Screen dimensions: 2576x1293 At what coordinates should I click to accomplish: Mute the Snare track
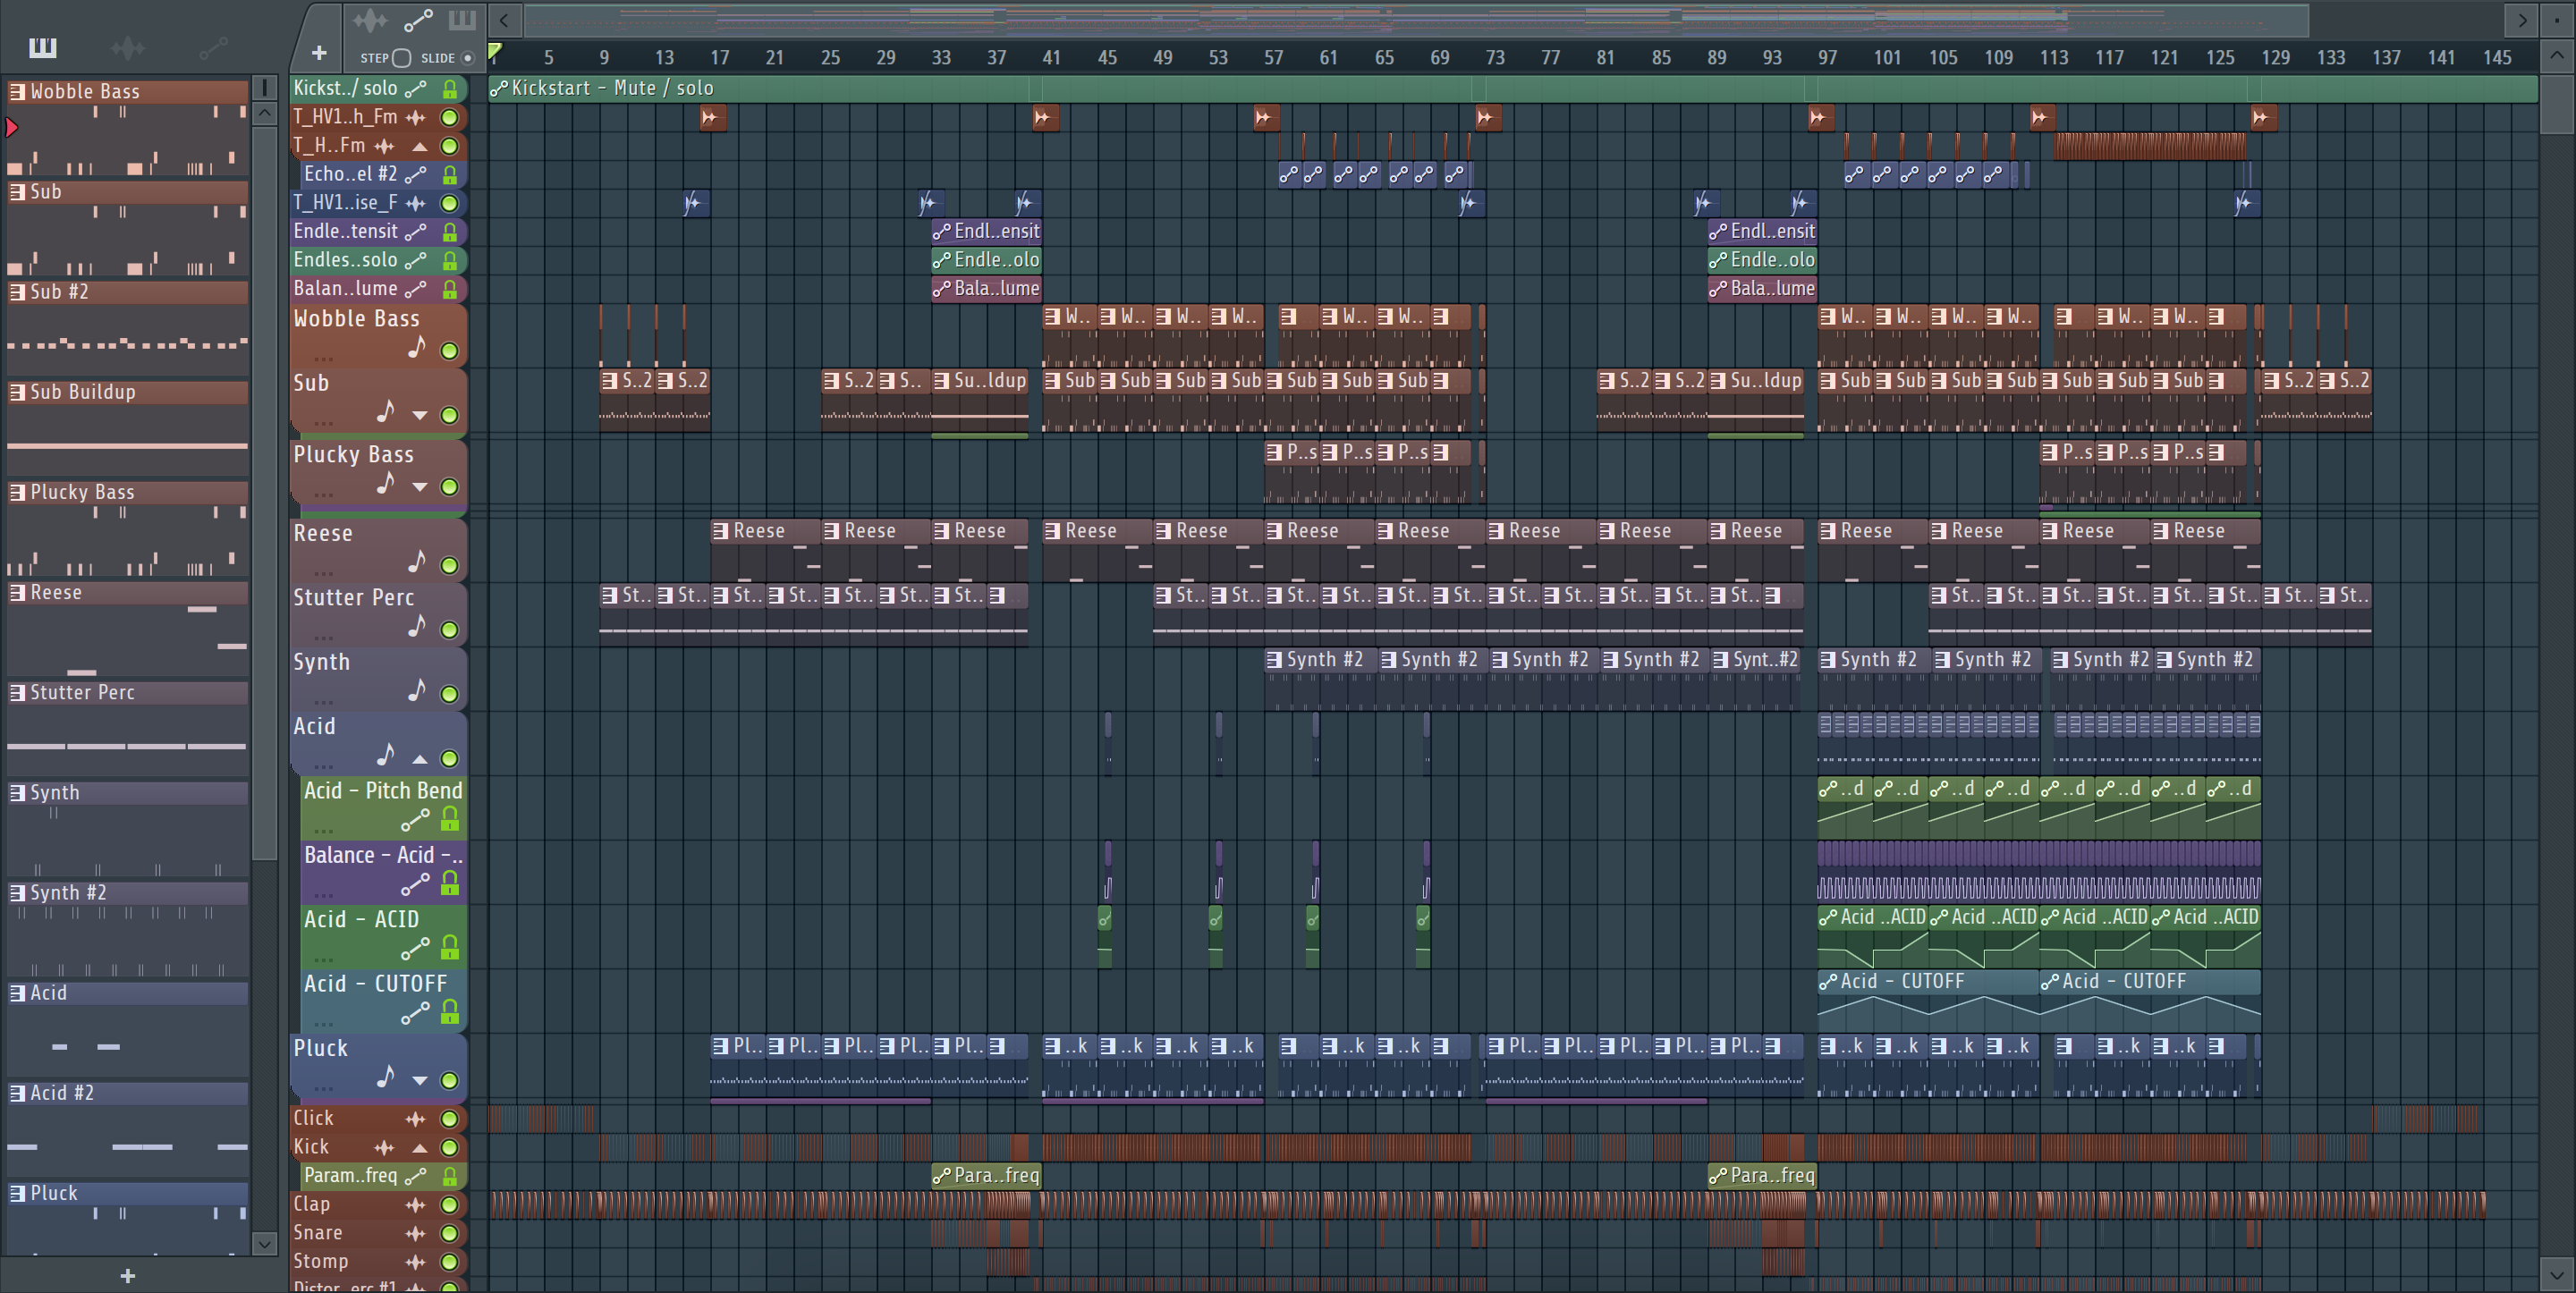tap(450, 1234)
